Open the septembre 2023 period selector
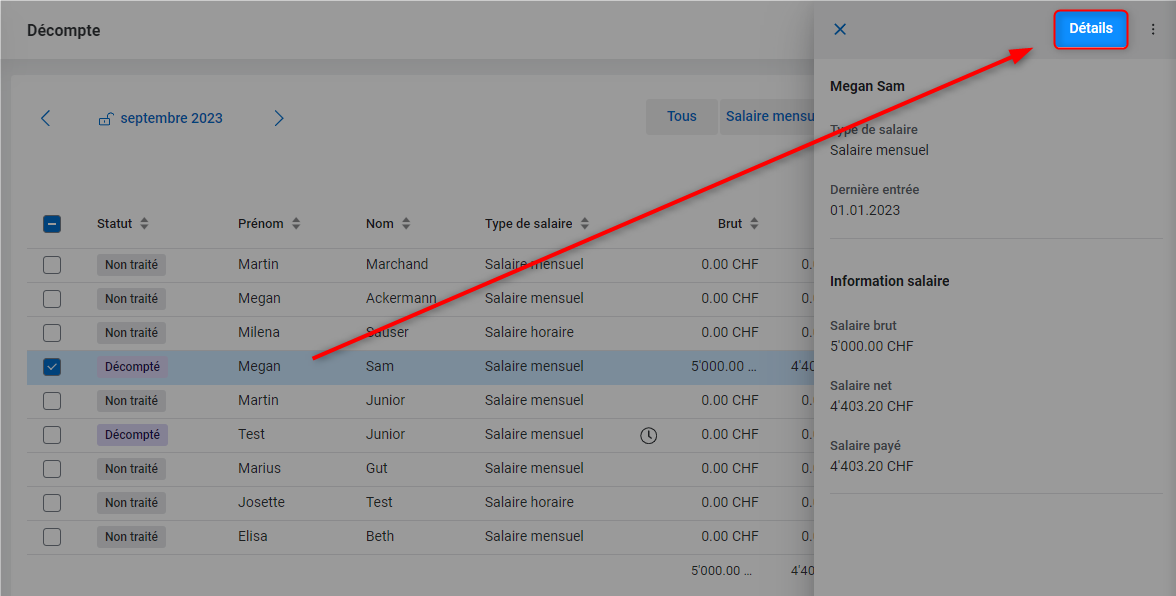Viewport: 1176px width, 596px height. pyautogui.click(x=171, y=118)
